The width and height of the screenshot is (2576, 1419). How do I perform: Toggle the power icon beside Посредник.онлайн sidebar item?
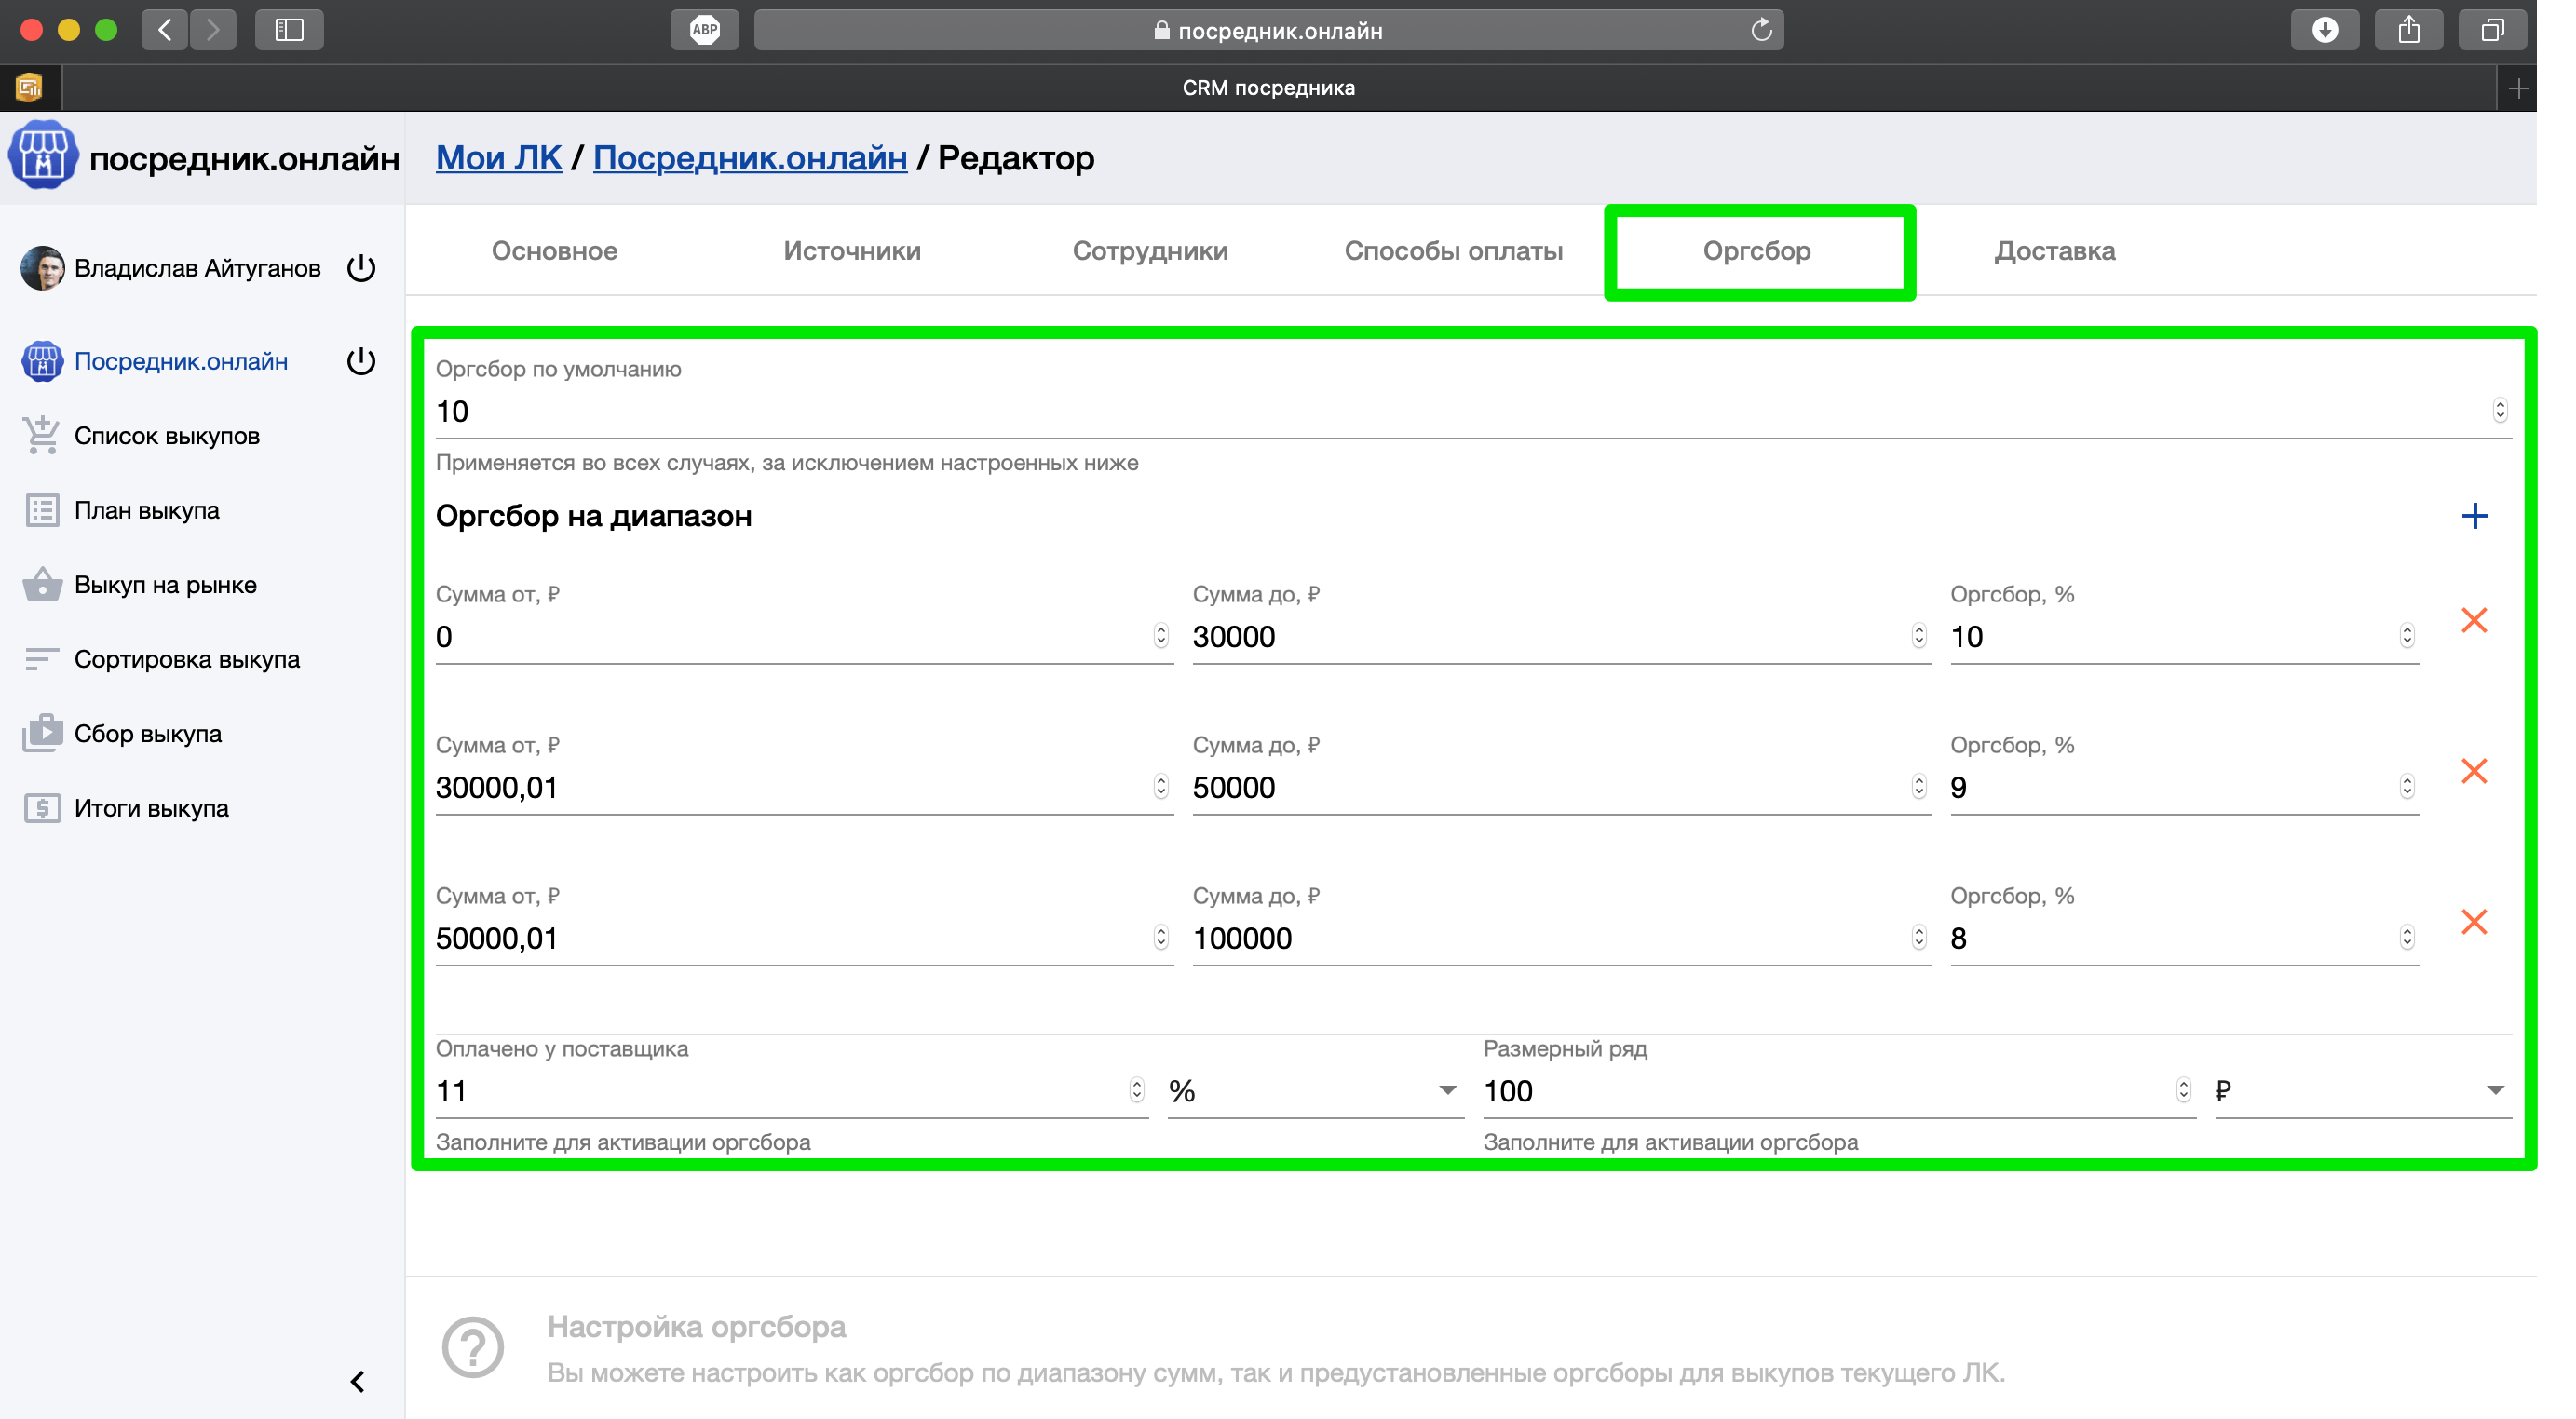pos(361,361)
